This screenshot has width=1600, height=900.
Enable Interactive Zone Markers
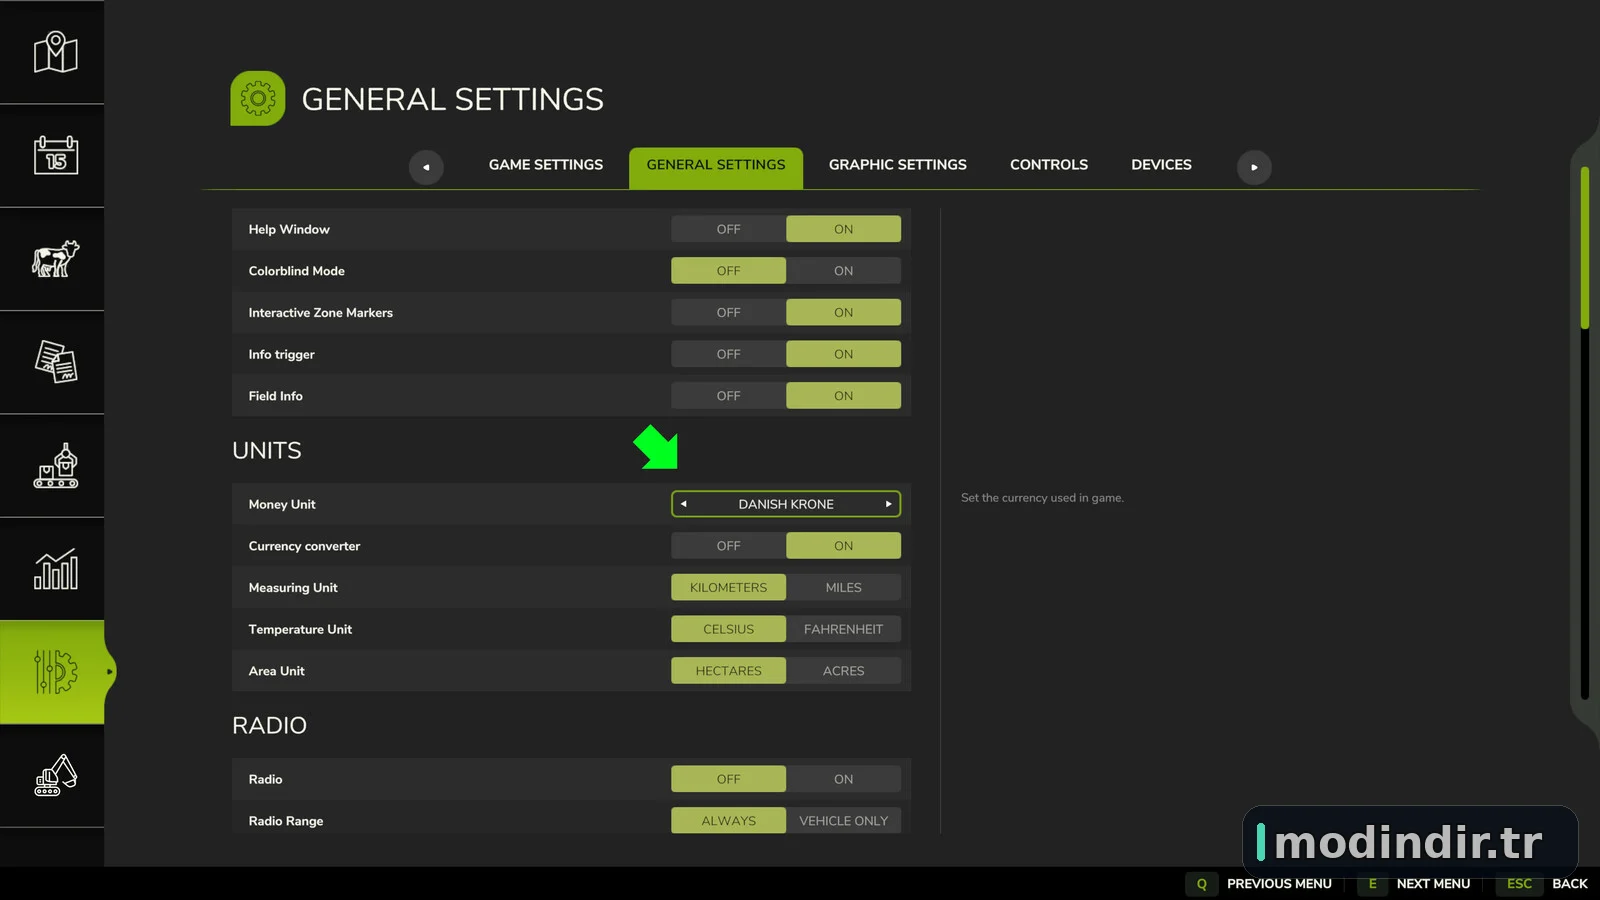(x=843, y=313)
